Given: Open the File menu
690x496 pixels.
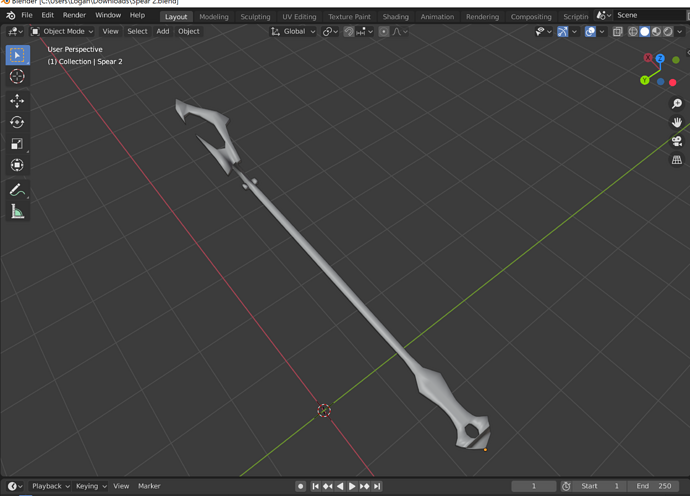Looking at the screenshot, I should [x=27, y=15].
